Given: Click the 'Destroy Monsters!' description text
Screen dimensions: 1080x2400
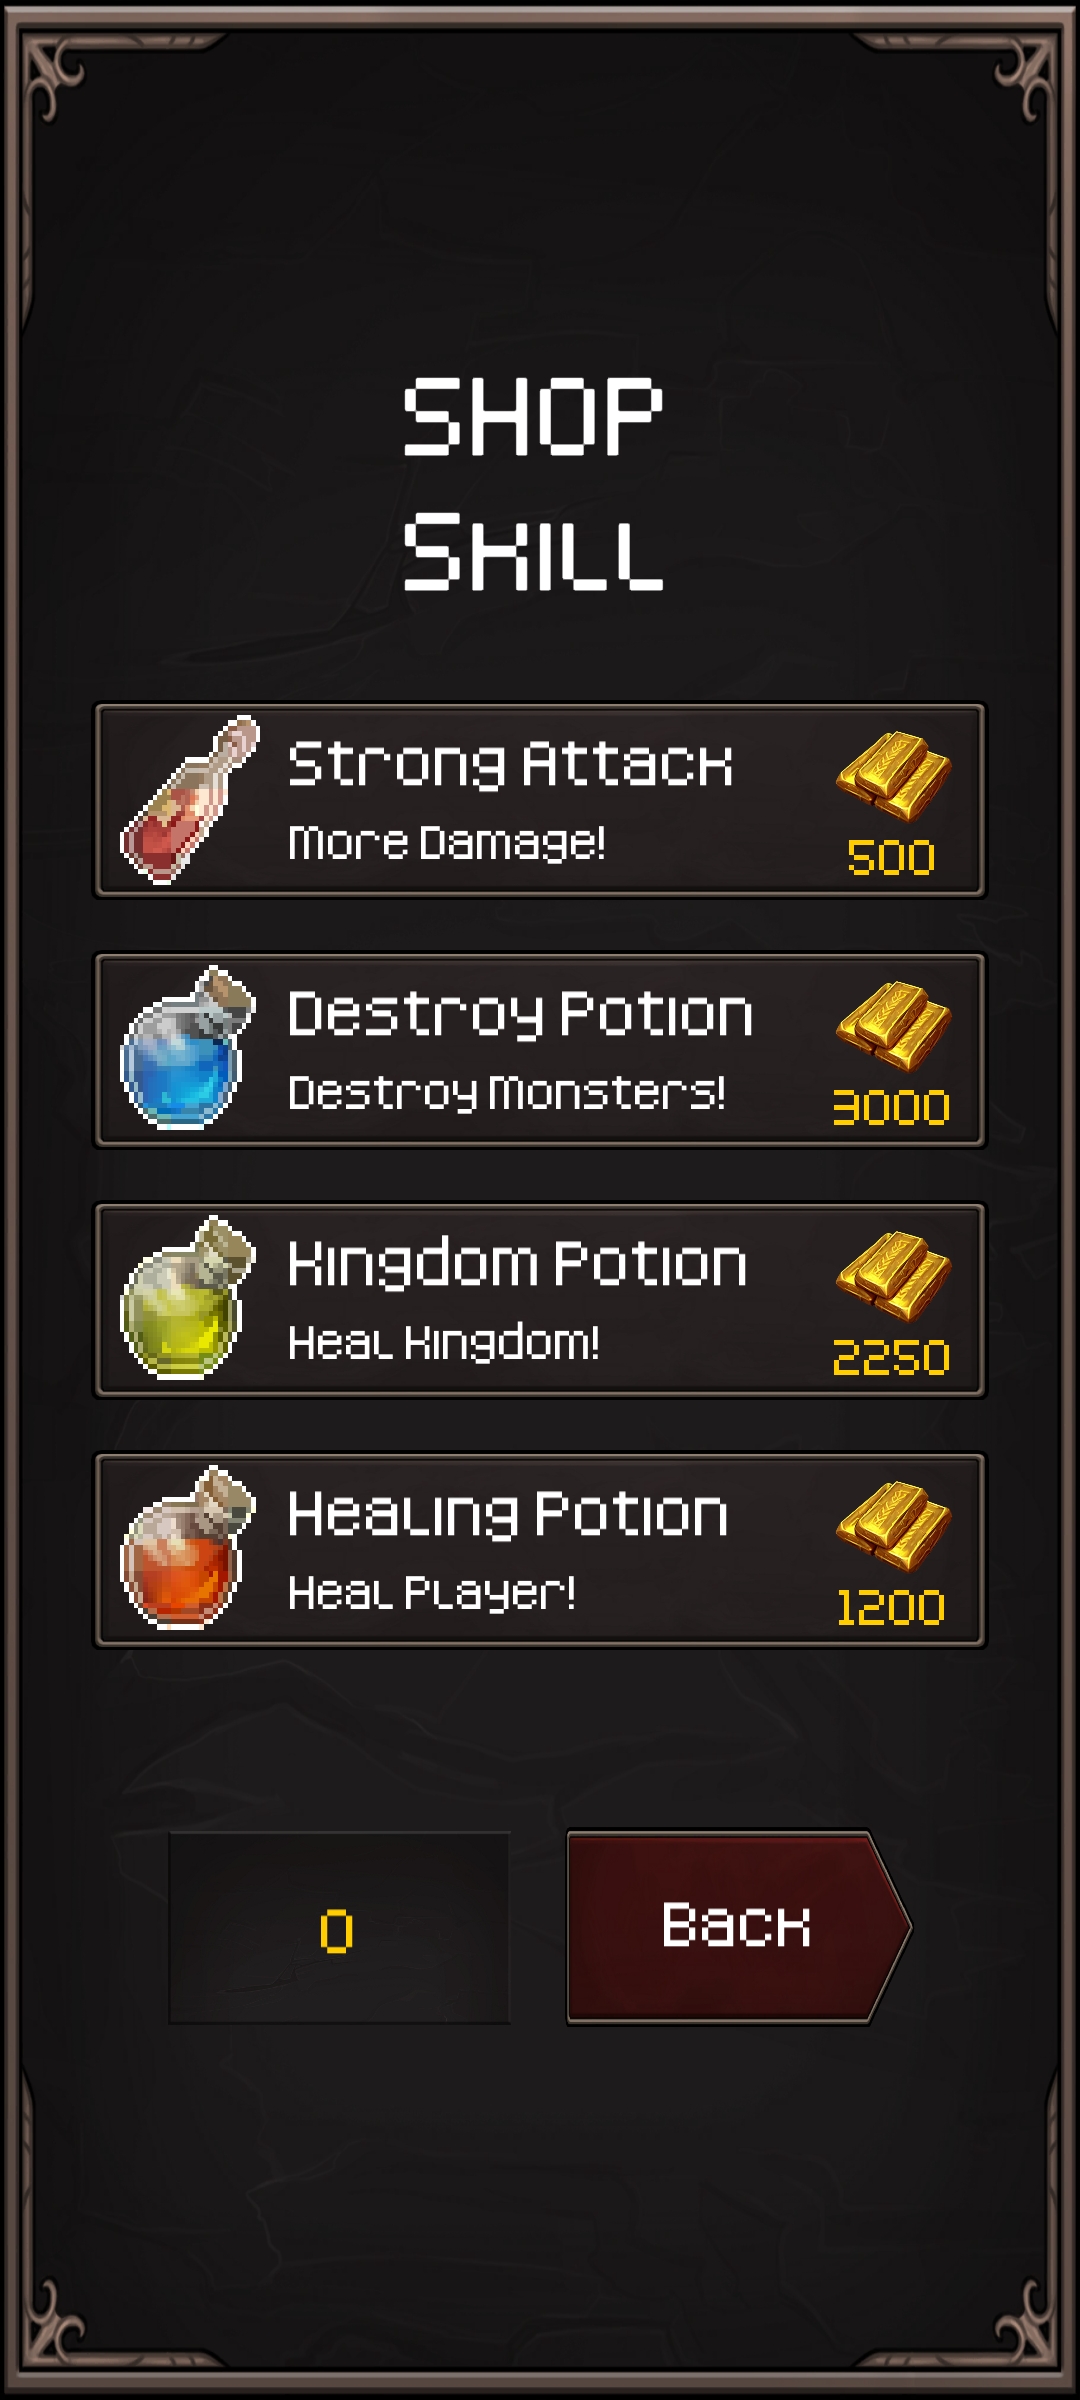Looking at the screenshot, I should click(x=507, y=1093).
